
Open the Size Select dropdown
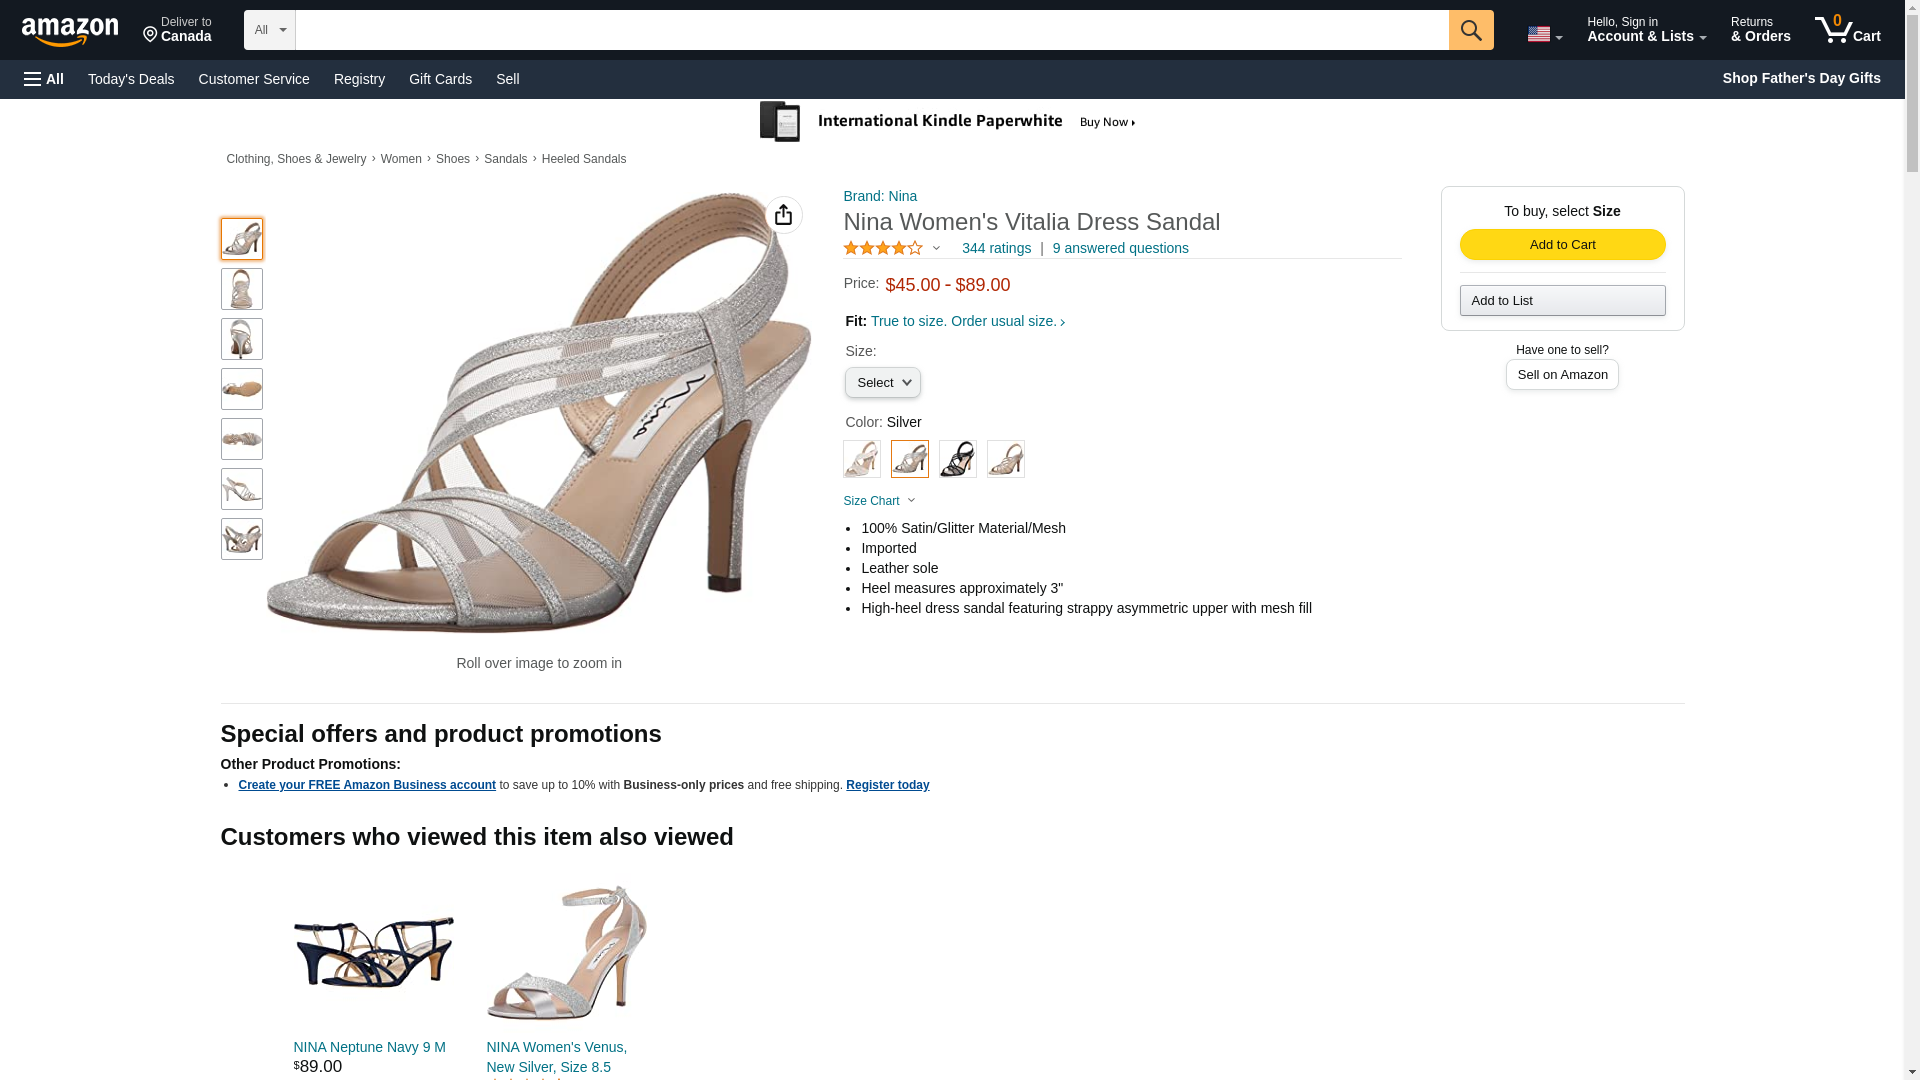point(882,383)
